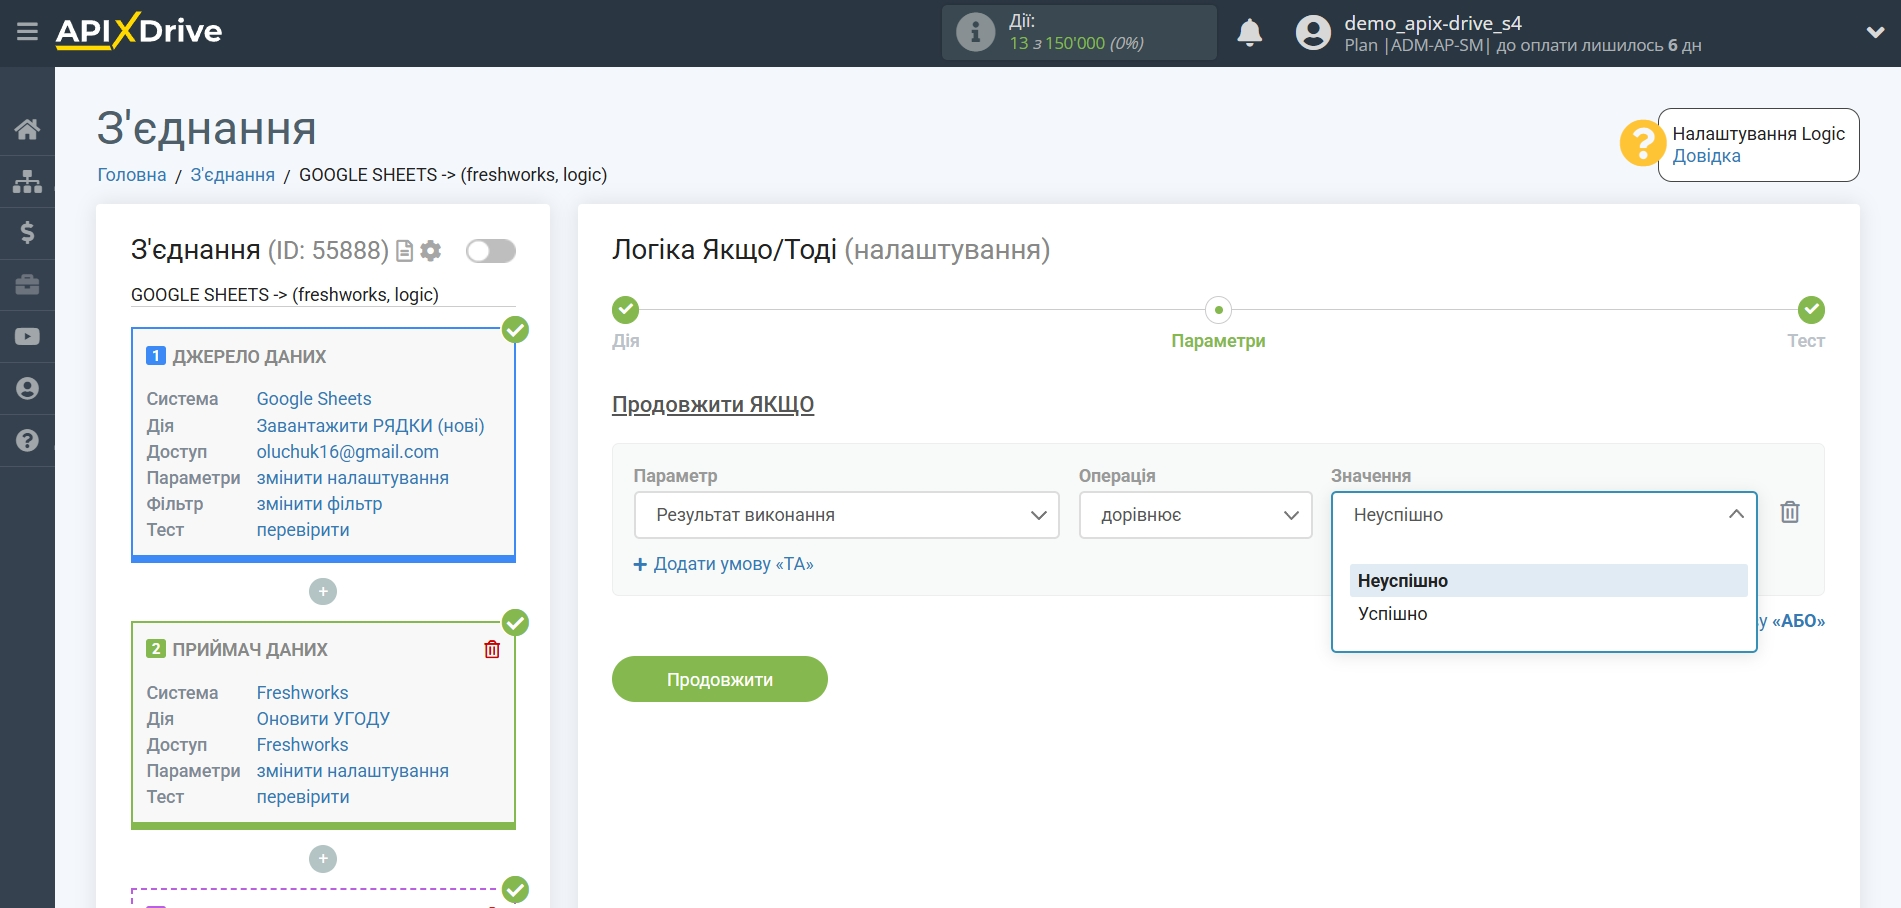Viewport: 1901px width, 908px height.
Task: Click the 'Додати умову «ТА»' link
Action: tap(724, 564)
